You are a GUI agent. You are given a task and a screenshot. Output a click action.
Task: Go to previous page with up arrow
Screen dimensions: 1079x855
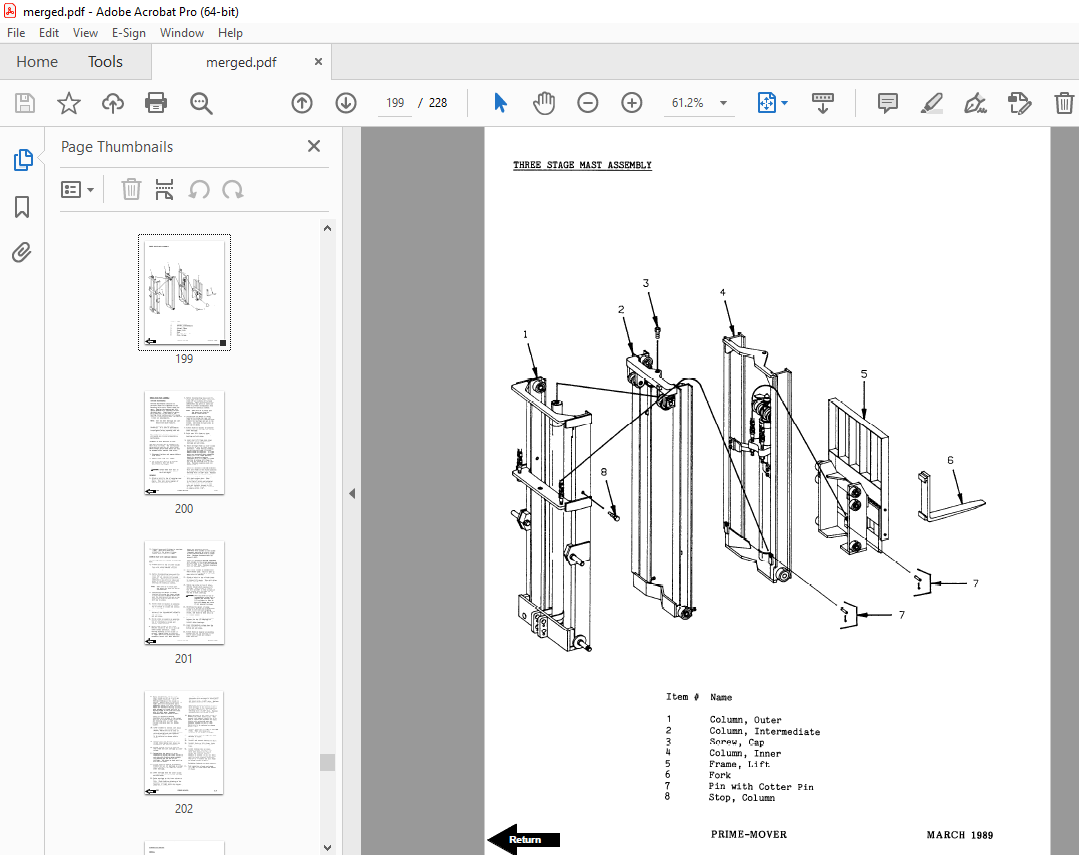point(302,103)
